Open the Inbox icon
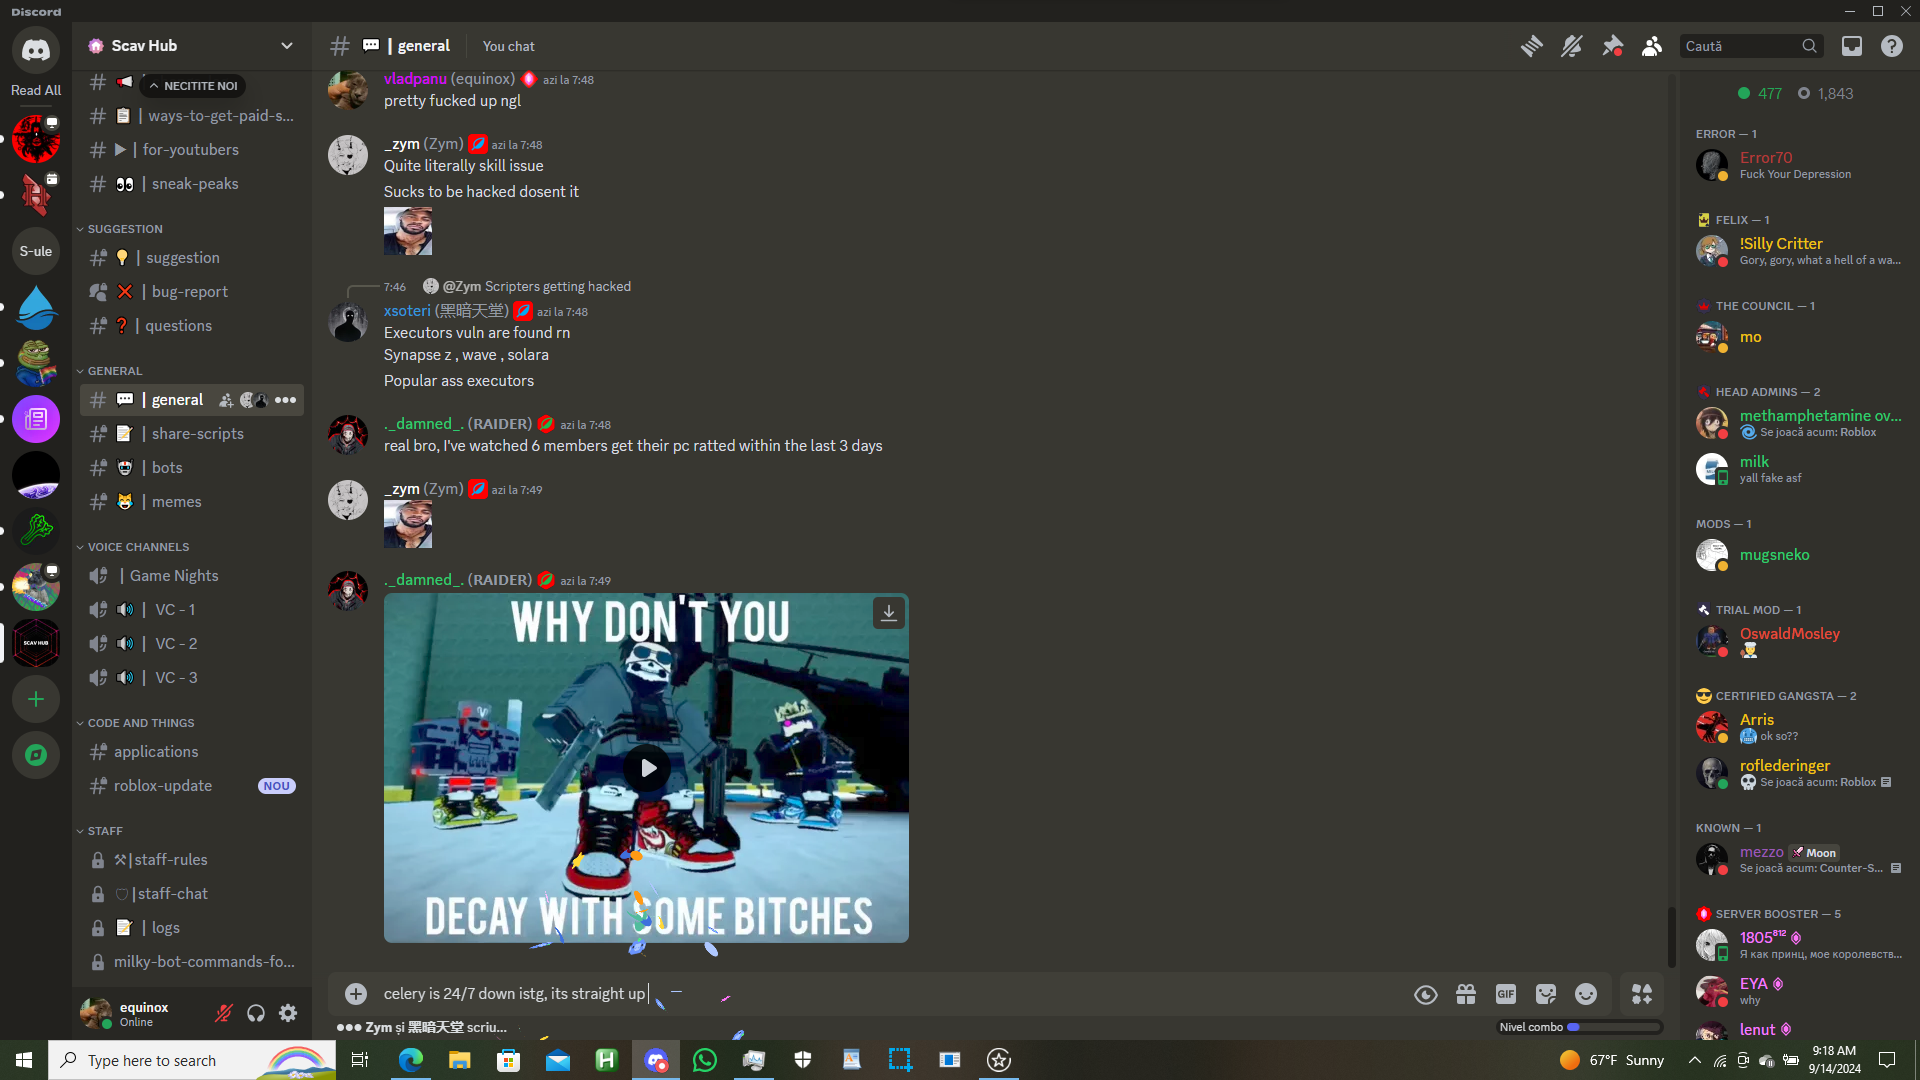Screen dimensions: 1920x1080 (1852, 46)
